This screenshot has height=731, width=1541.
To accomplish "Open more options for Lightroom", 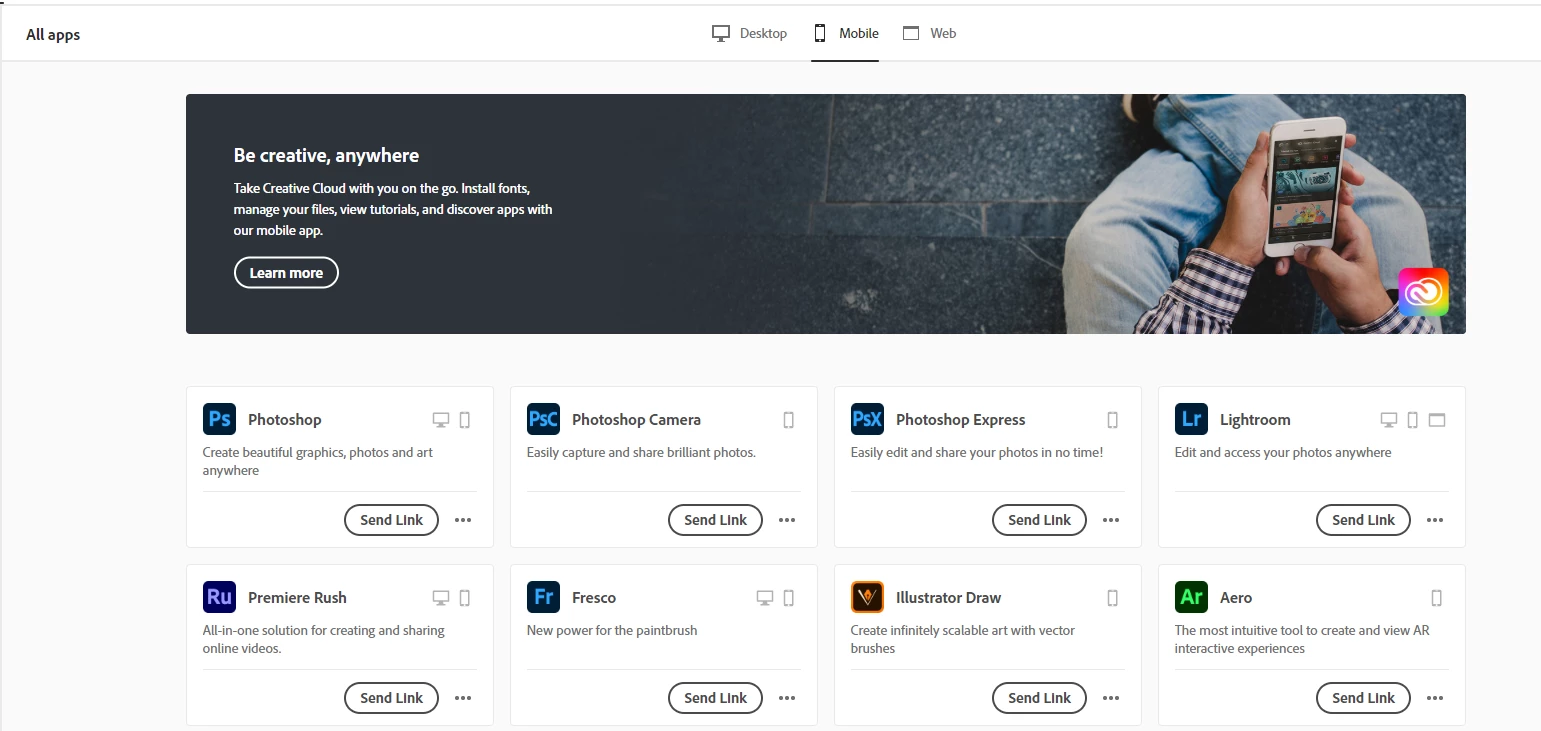I will click(1435, 520).
